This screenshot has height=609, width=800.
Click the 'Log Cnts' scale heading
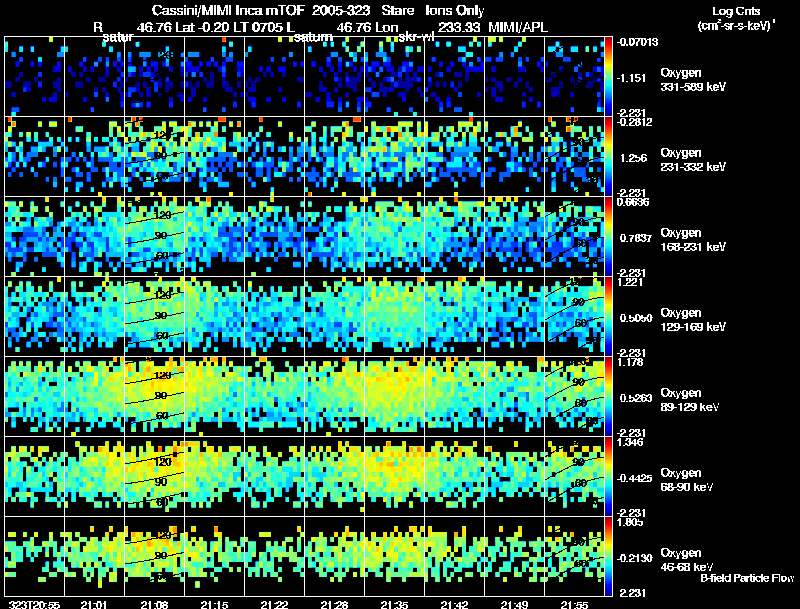[736, 11]
